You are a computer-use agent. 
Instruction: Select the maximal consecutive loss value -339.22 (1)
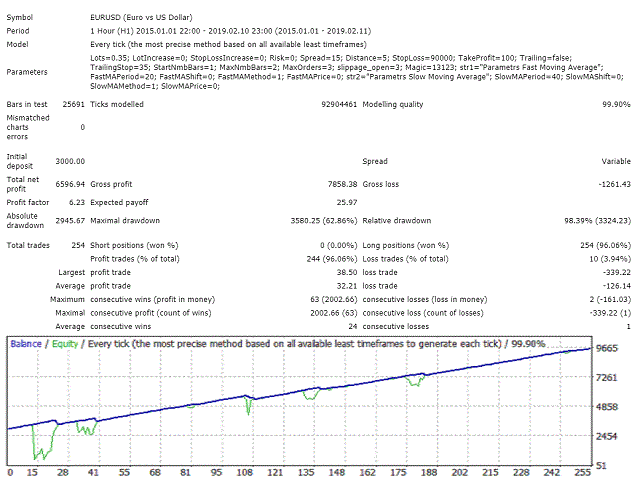point(610,313)
